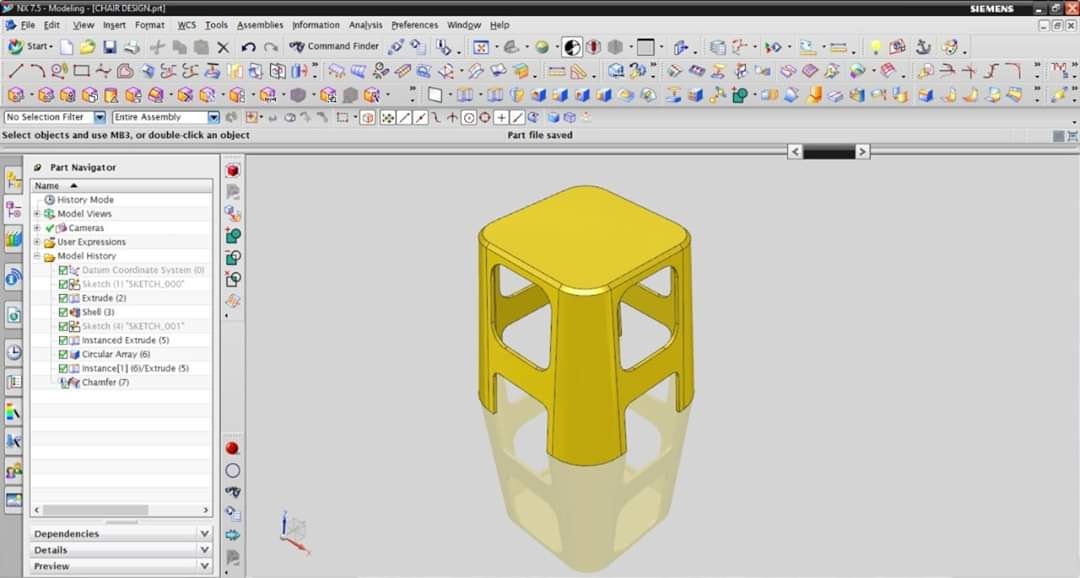
Task: Open the Start application menu
Action: pos(30,46)
